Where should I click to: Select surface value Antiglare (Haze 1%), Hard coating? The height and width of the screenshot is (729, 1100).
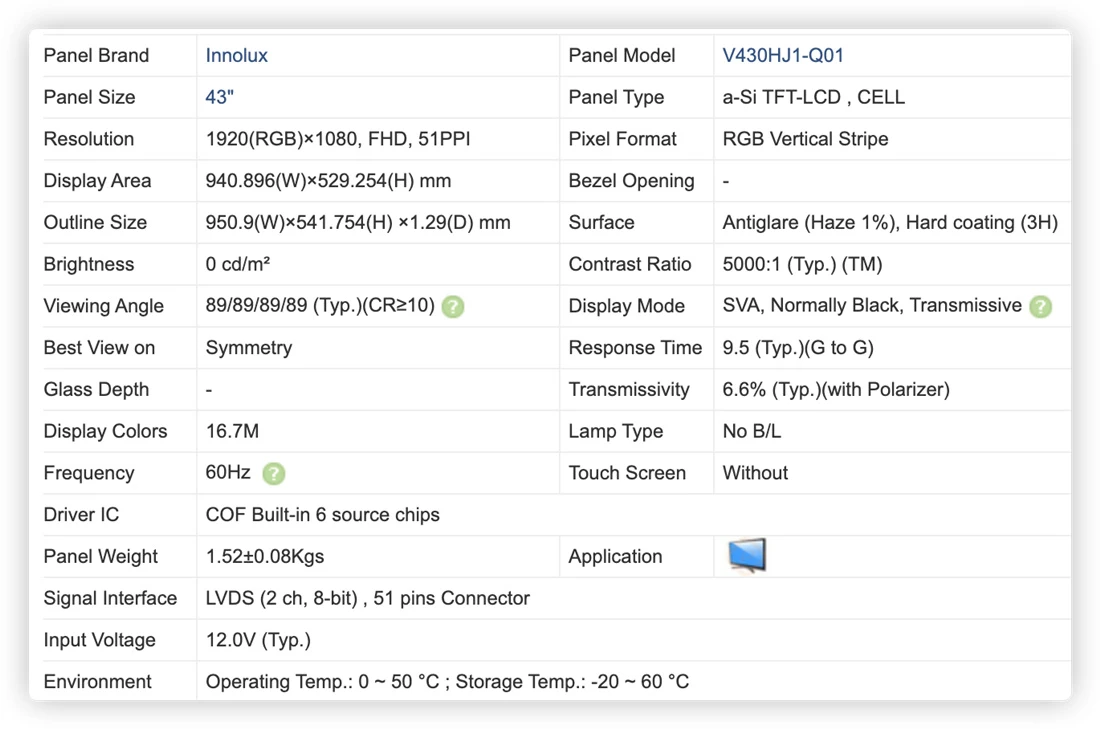(x=890, y=222)
